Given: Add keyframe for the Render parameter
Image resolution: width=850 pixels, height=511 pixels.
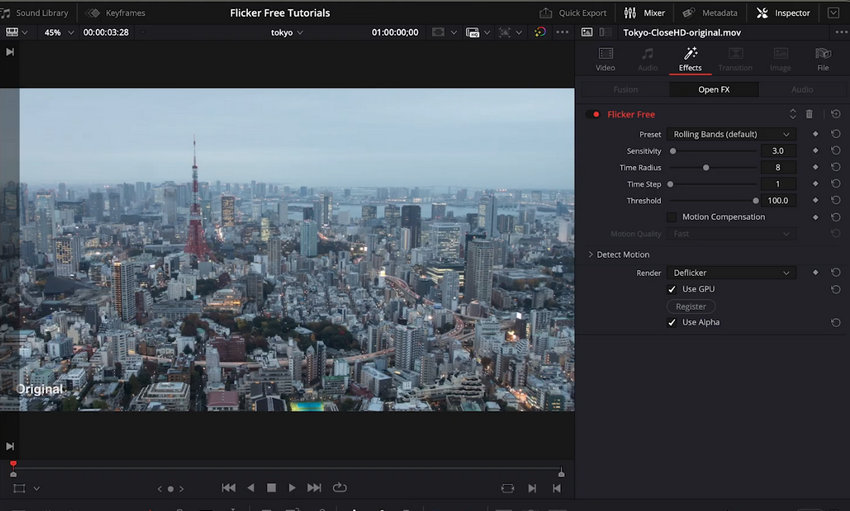Looking at the screenshot, I should (815, 273).
